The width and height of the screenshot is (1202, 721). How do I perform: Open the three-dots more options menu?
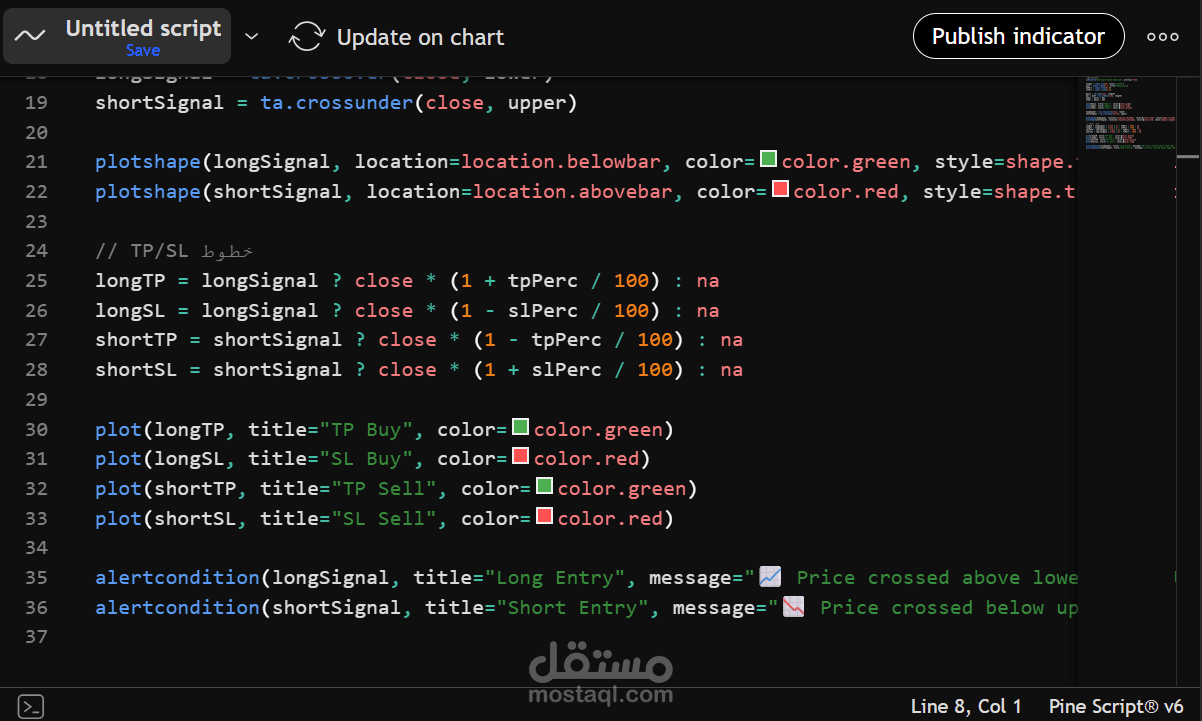click(x=1163, y=37)
